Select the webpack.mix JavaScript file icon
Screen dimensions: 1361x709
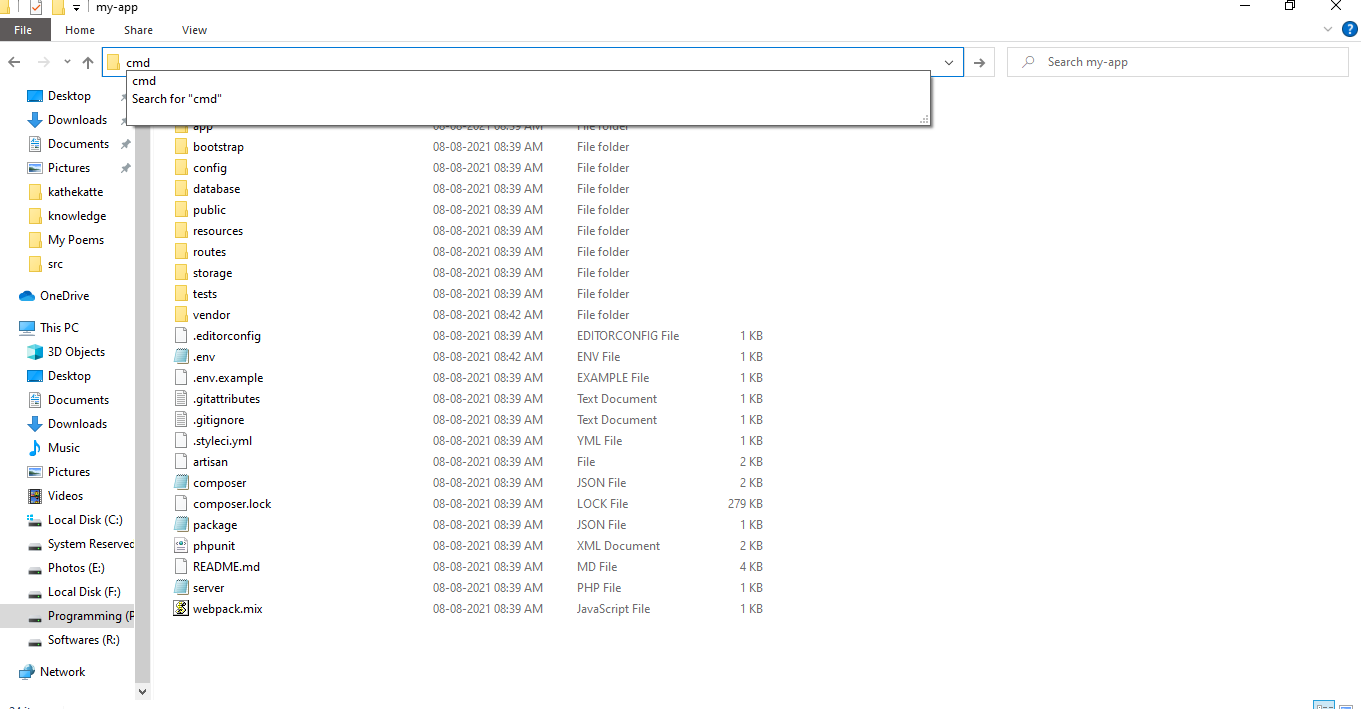[181, 609]
